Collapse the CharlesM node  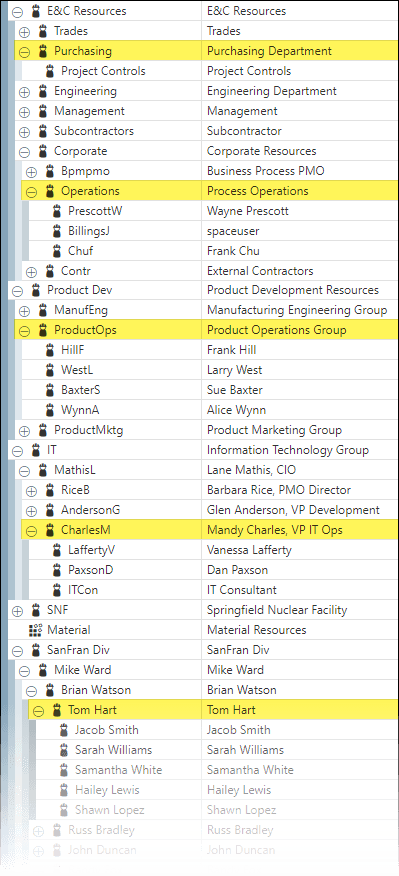(x=31, y=531)
